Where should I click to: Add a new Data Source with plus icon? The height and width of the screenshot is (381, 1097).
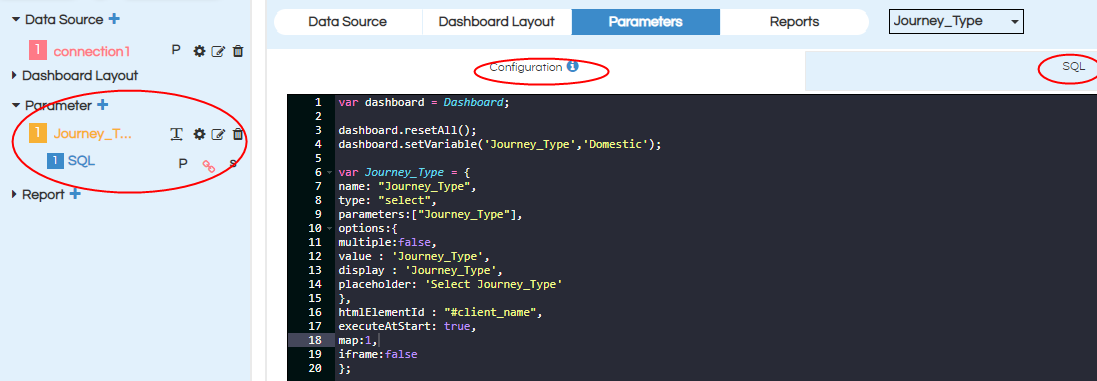pyautogui.click(x=114, y=19)
